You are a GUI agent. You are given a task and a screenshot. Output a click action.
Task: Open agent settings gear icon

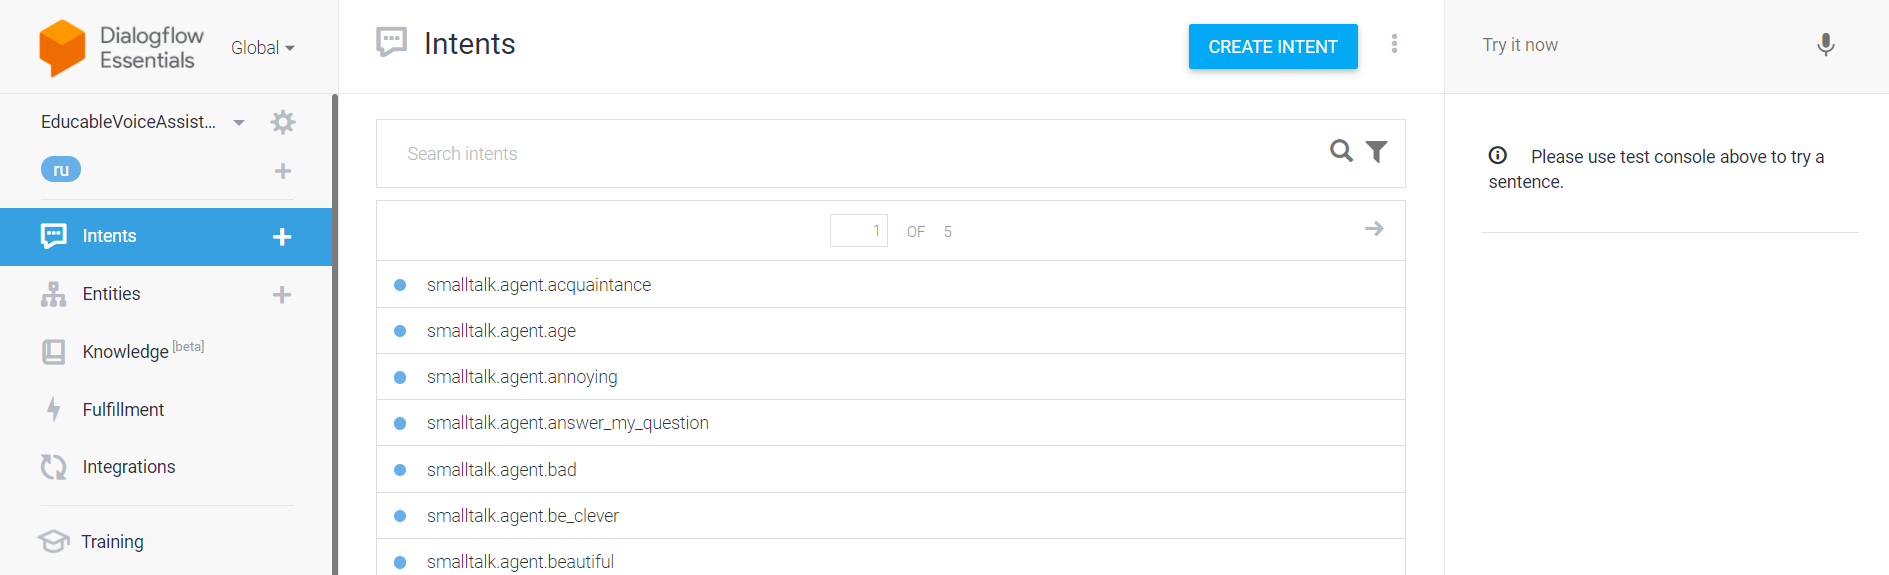283,122
